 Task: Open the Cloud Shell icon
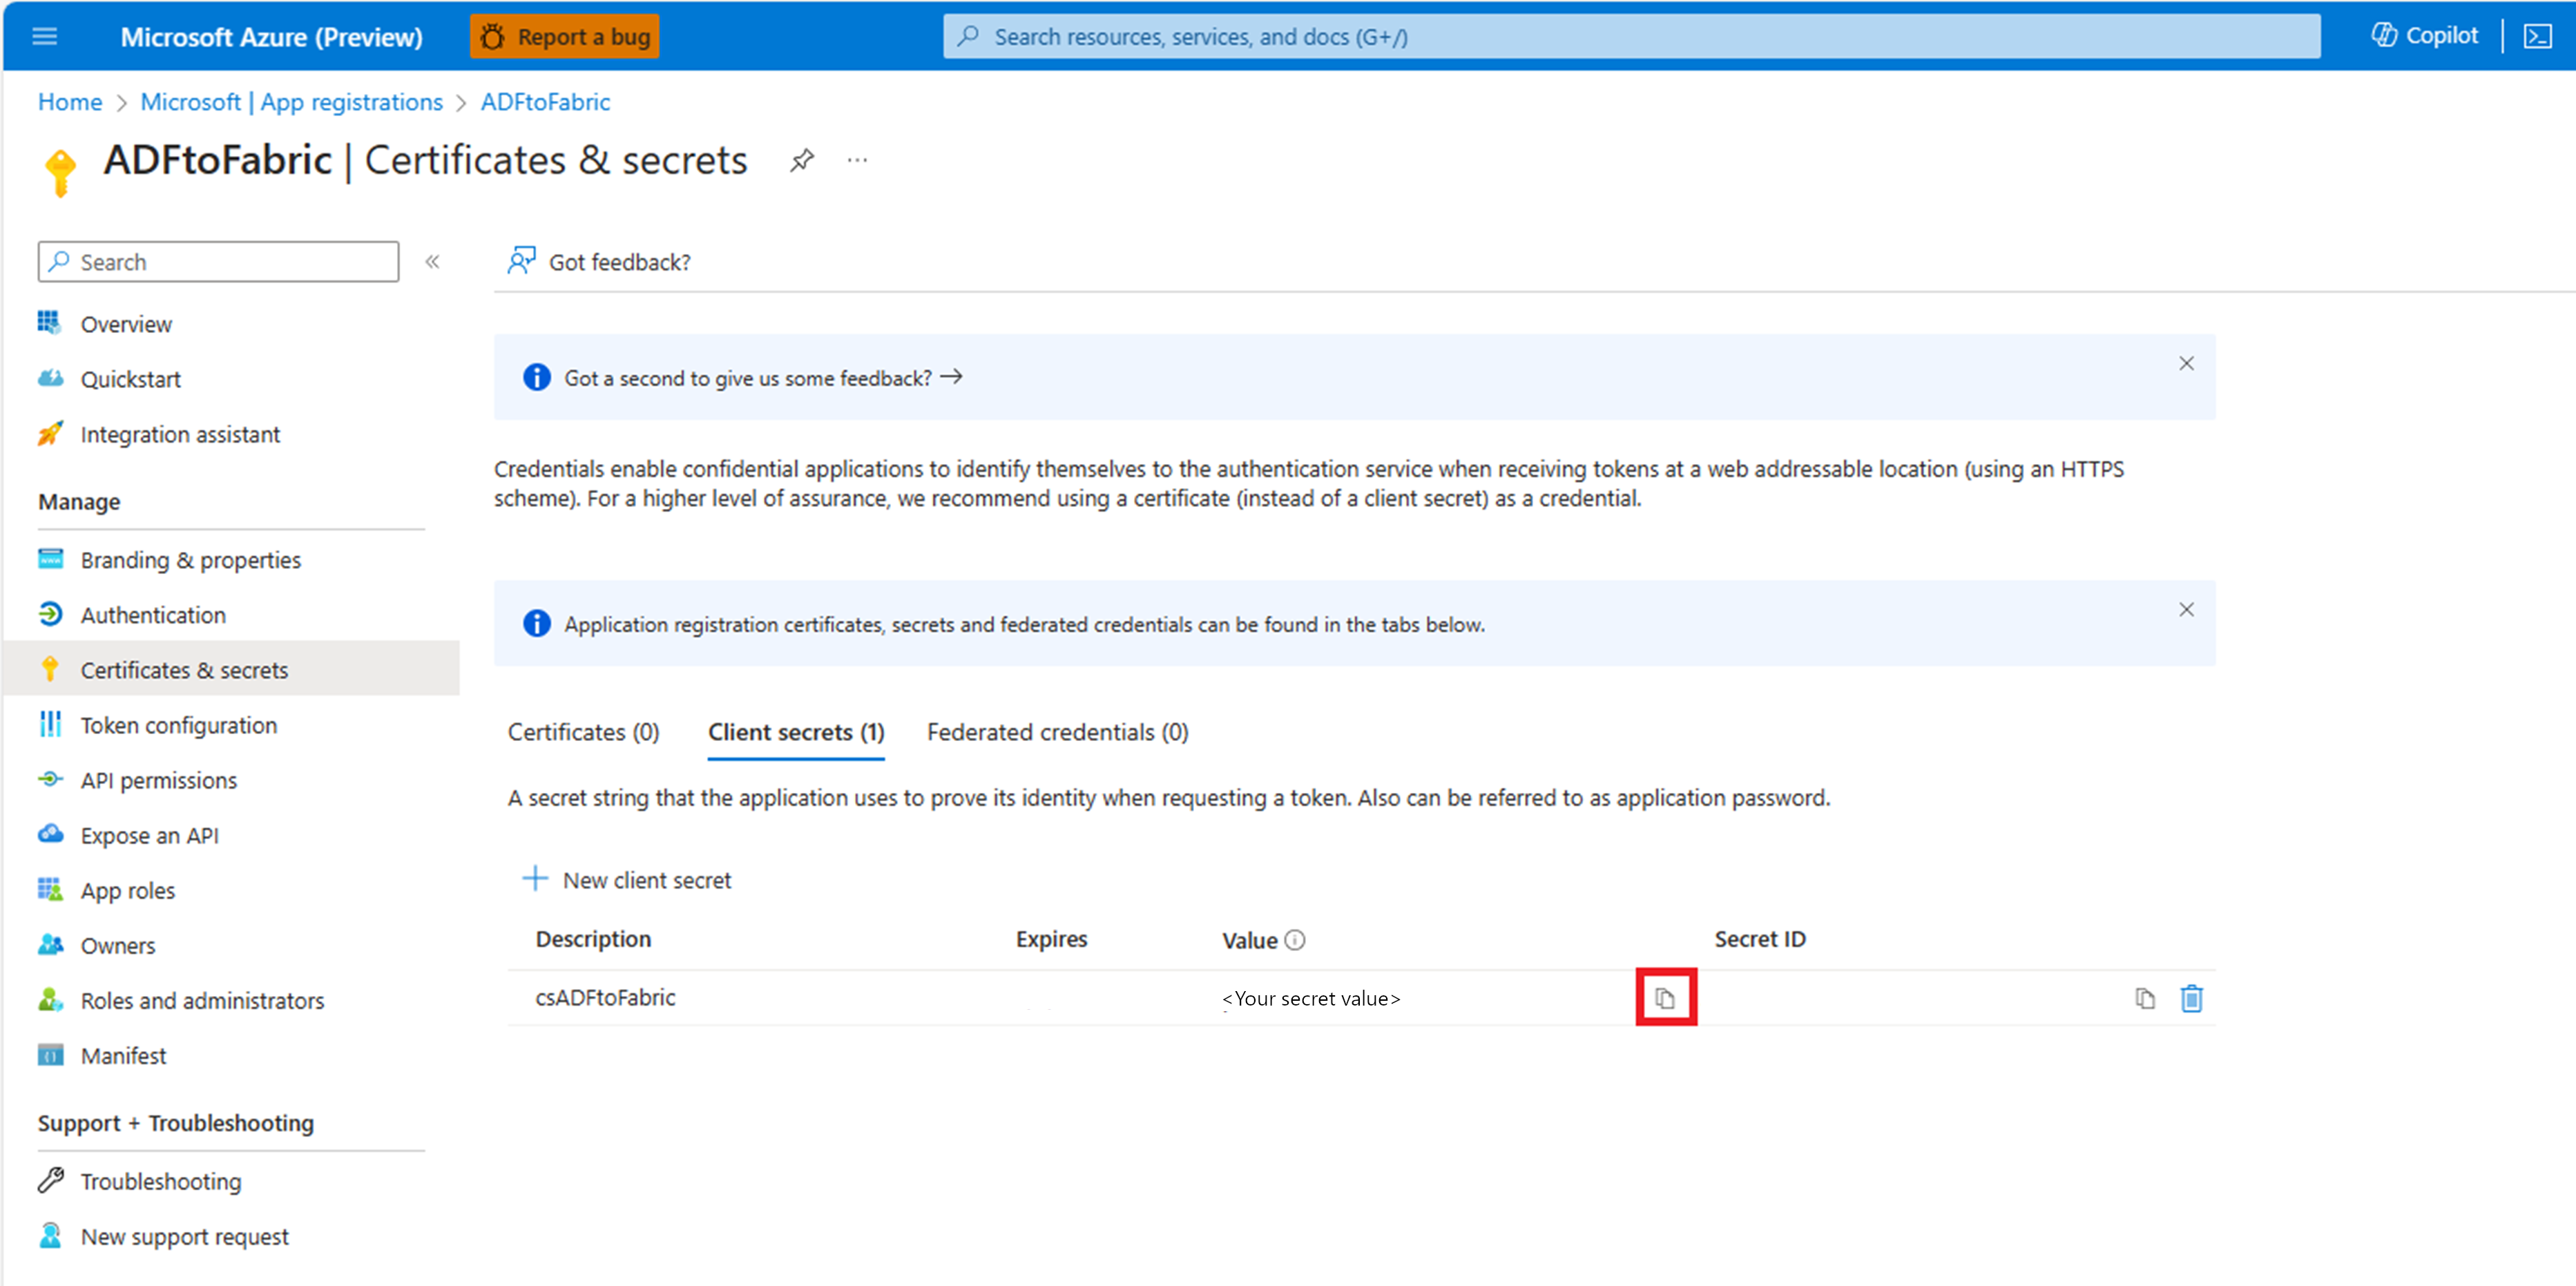click(x=2538, y=37)
